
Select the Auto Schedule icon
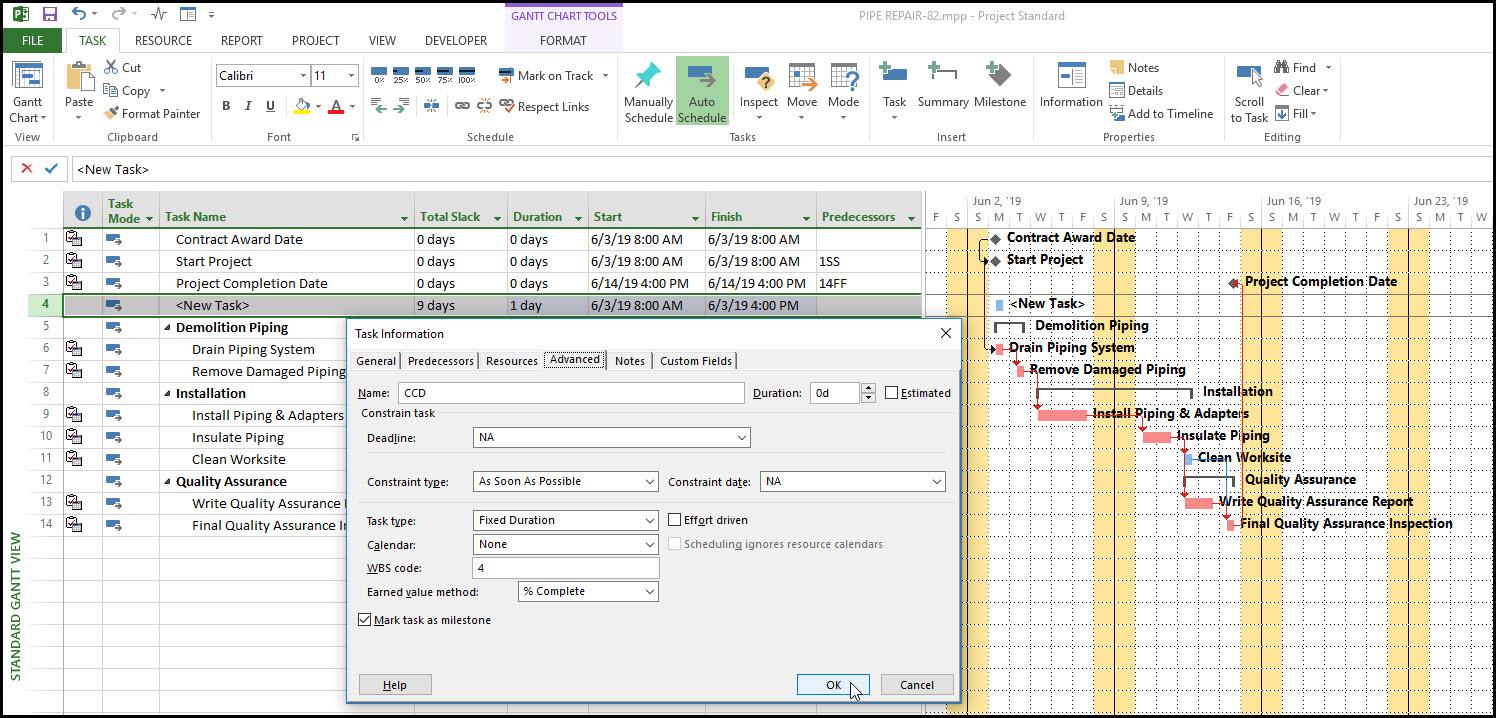pyautogui.click(x=701, y=77)
